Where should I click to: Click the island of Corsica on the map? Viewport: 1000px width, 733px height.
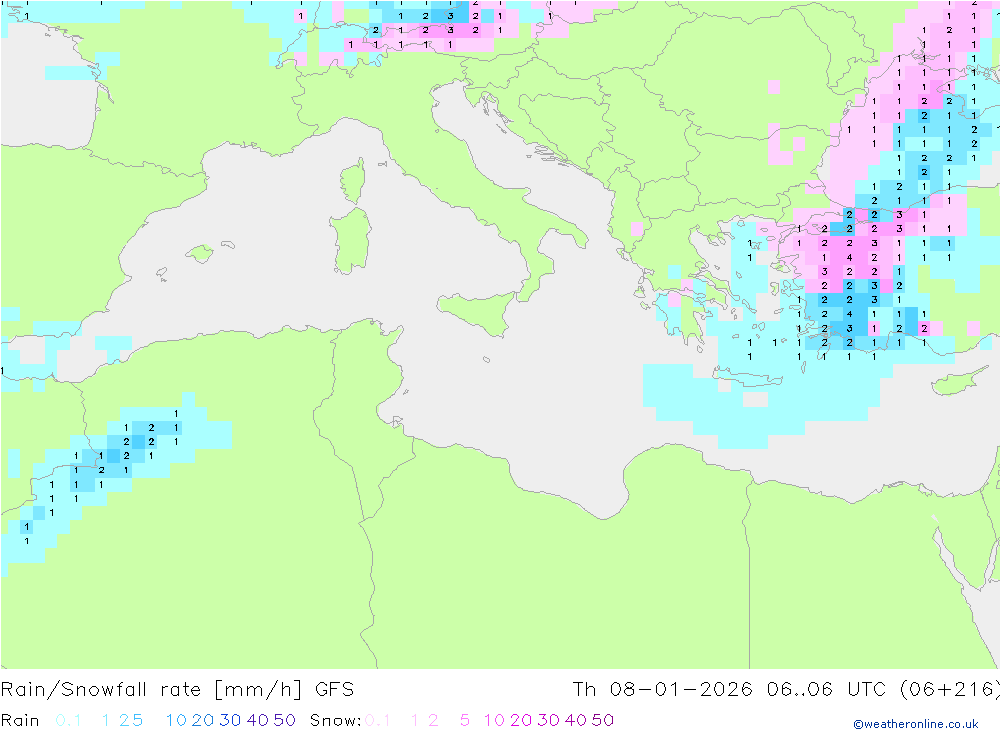point(353,181)
